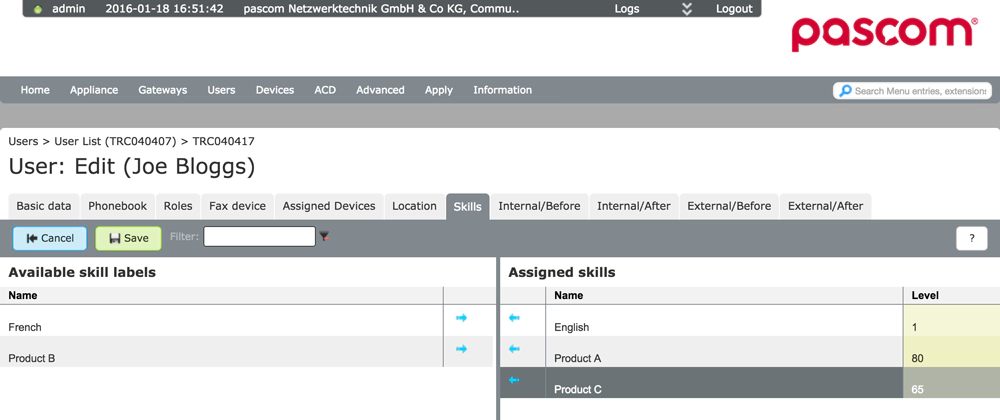Assign French skill using right arrow
1000x420 pixels.
point(461,318)
